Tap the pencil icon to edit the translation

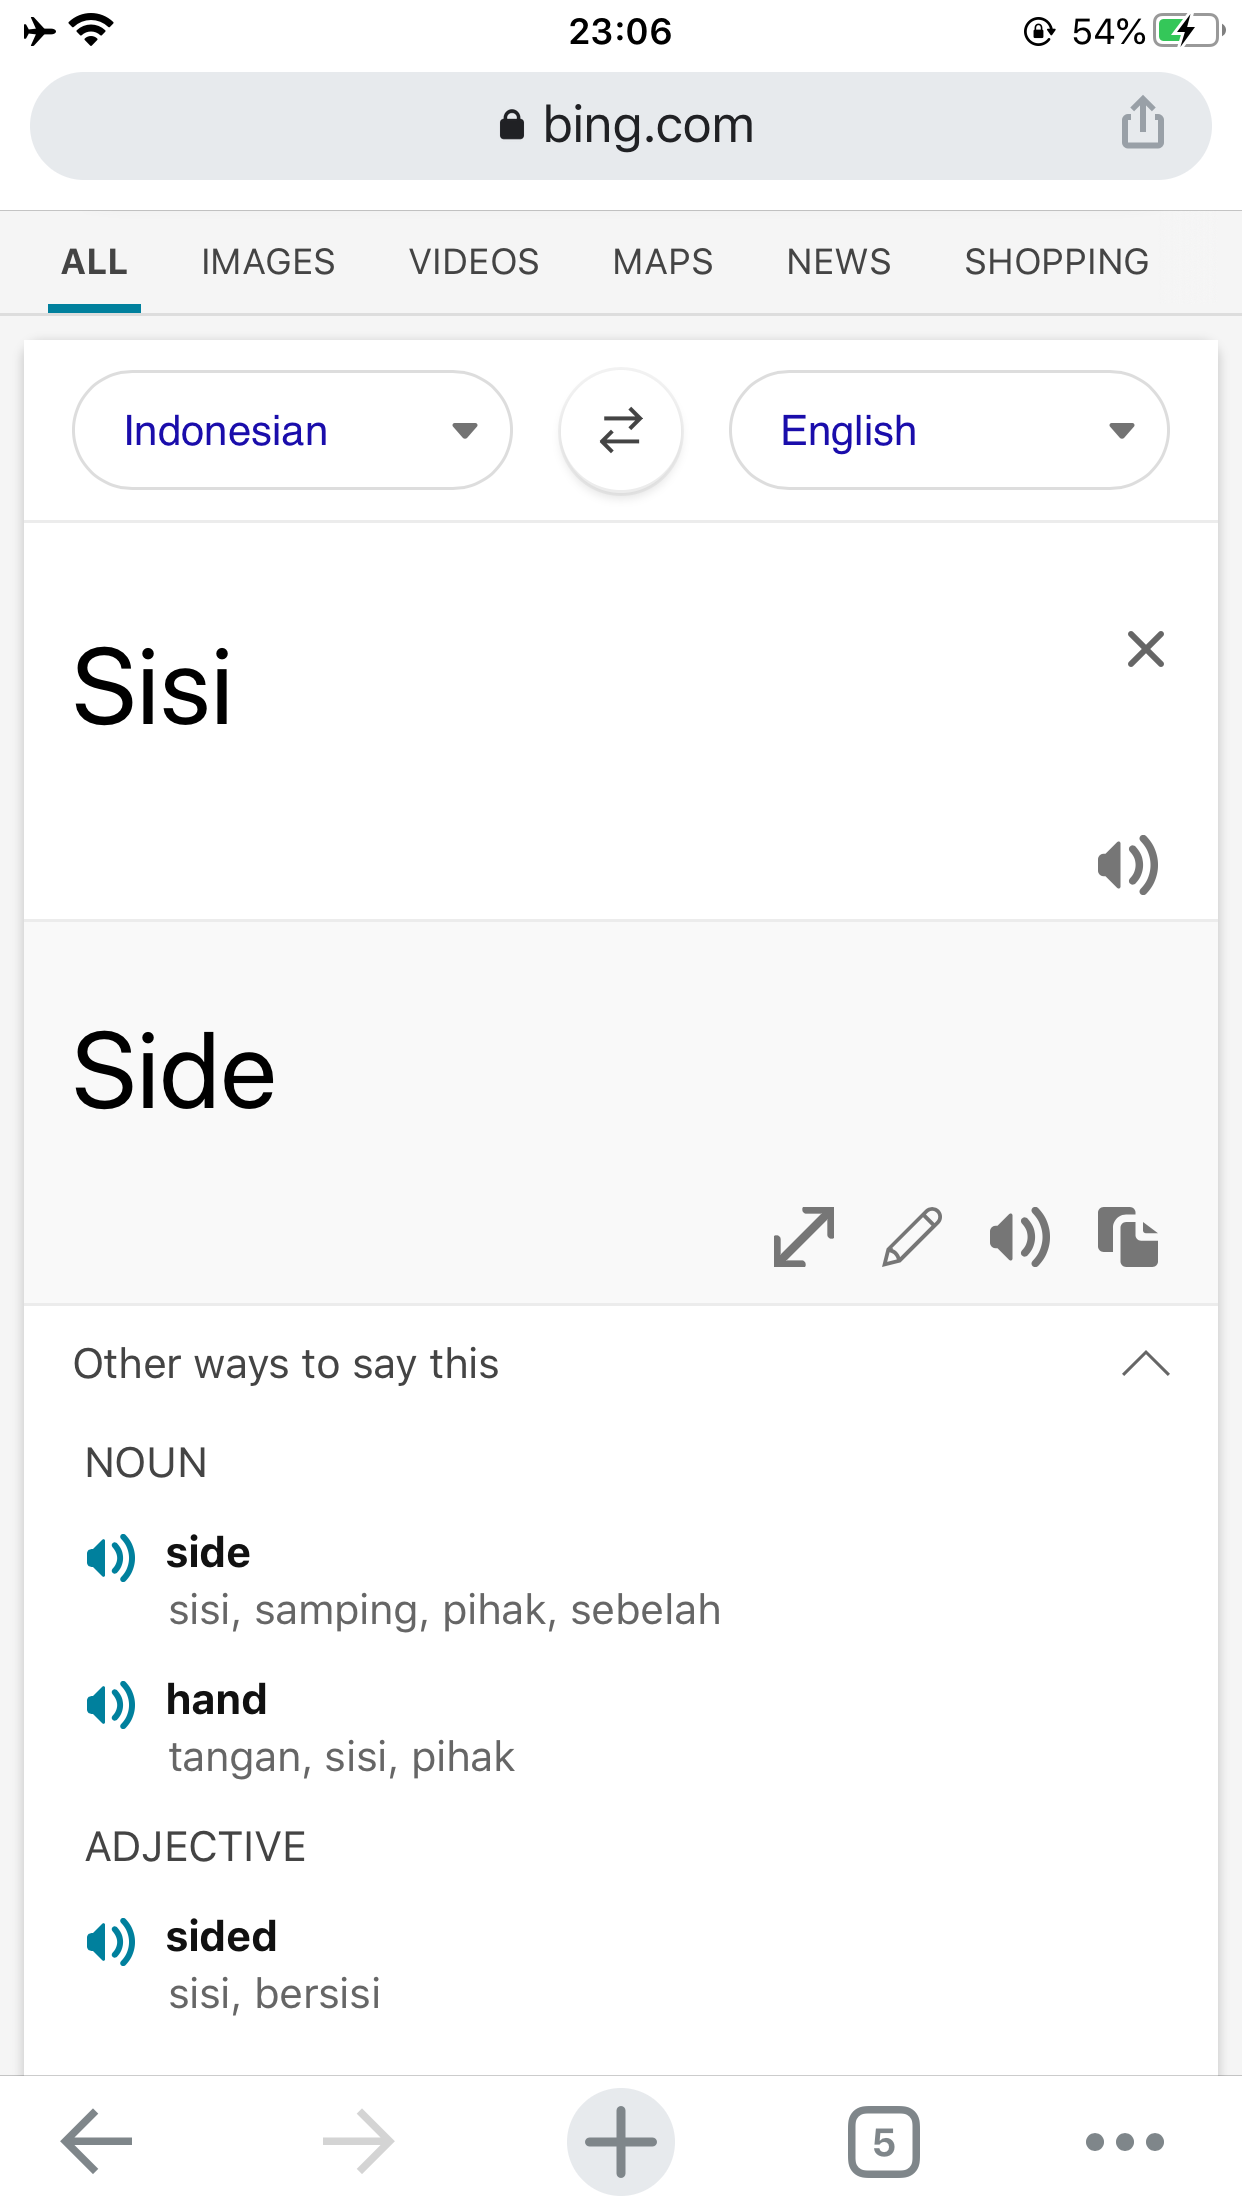point(912,1237)
